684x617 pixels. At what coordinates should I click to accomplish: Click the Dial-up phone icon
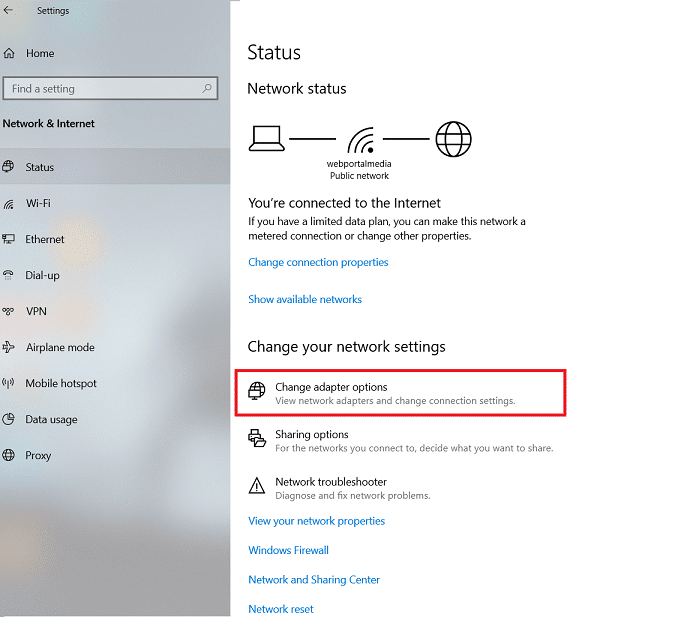tap(8, 275)
